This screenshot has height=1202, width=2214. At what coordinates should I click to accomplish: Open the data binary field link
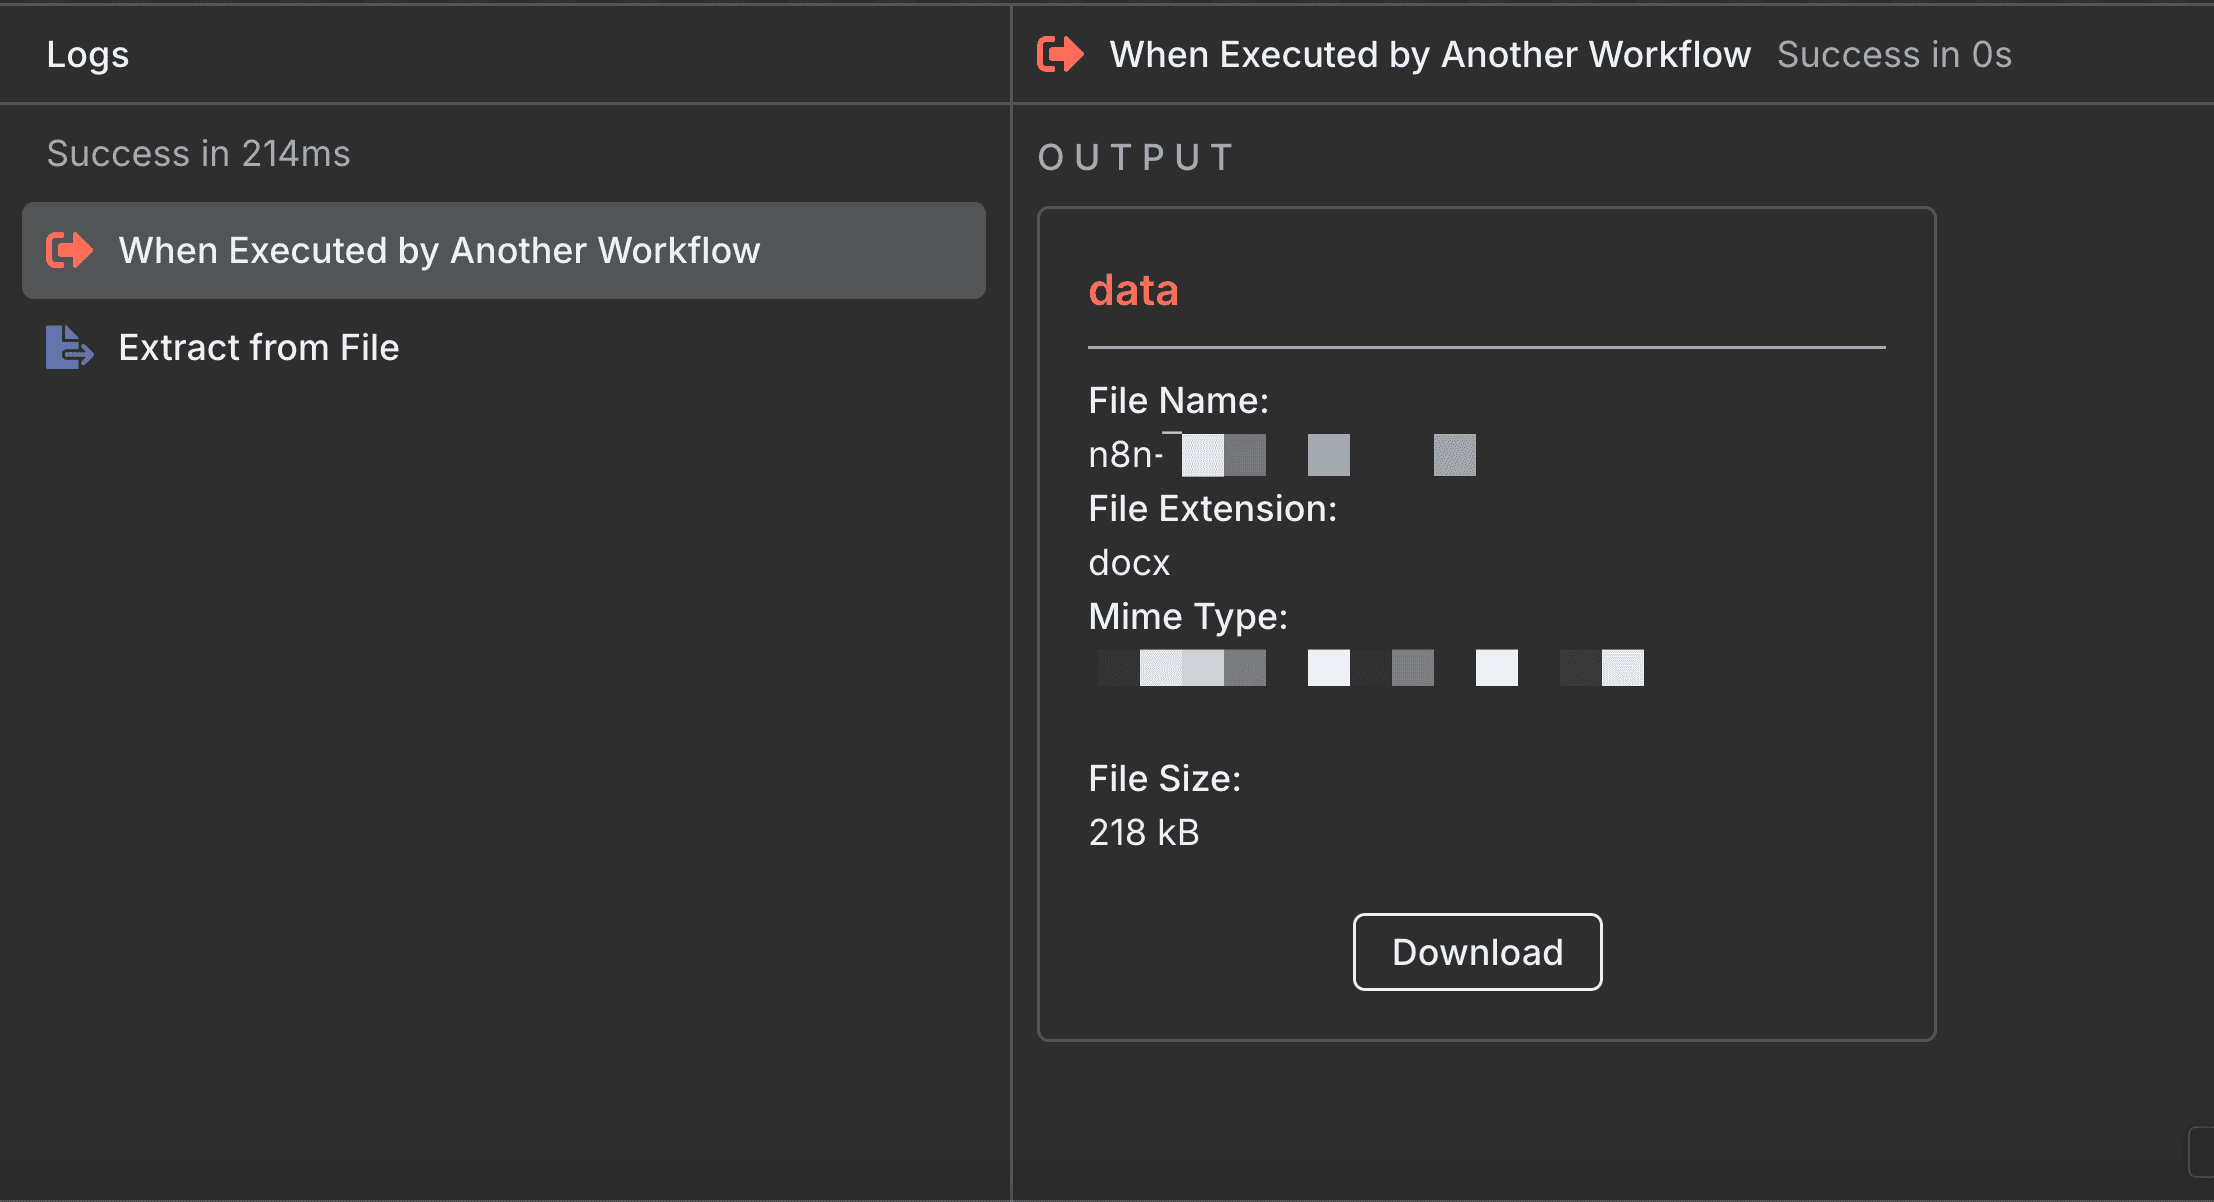[x=1133, y=290]
